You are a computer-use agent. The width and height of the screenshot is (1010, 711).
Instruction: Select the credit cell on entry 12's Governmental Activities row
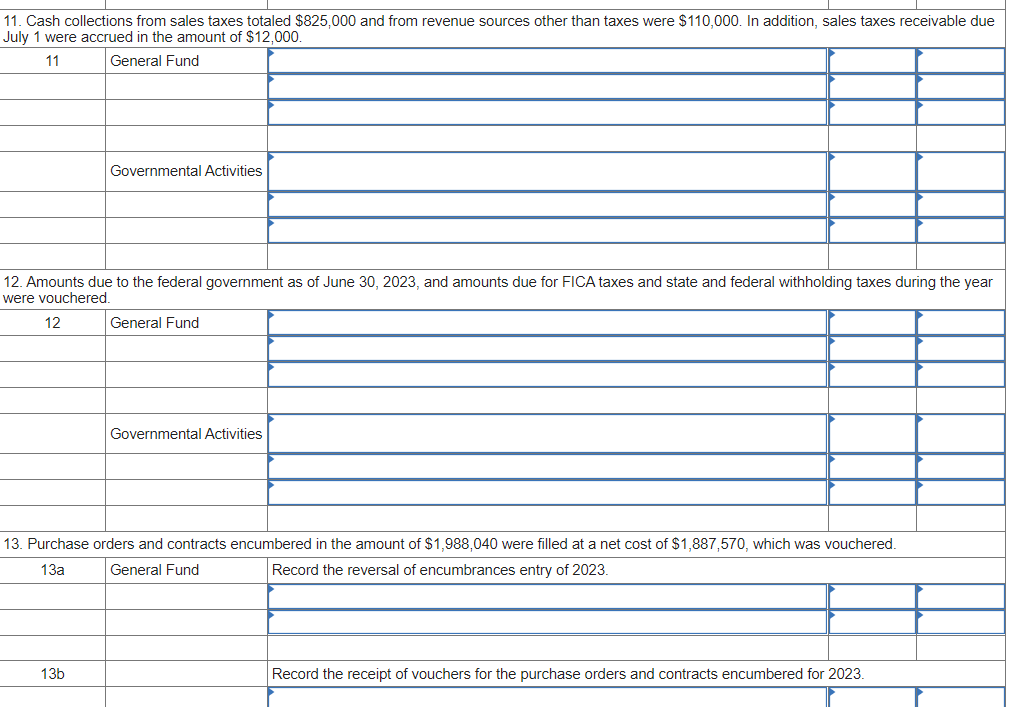pos(960,433)
